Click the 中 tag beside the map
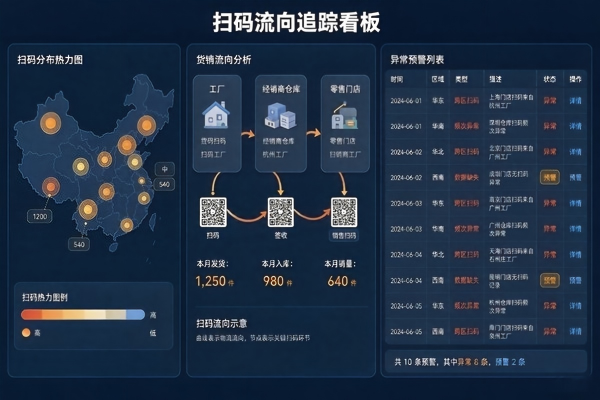The image size is (600, 400). [x=165, y=169]
